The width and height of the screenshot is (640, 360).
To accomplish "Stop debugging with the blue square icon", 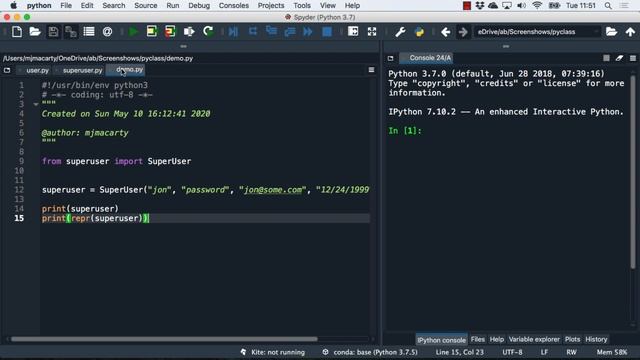I will point(327,31).
